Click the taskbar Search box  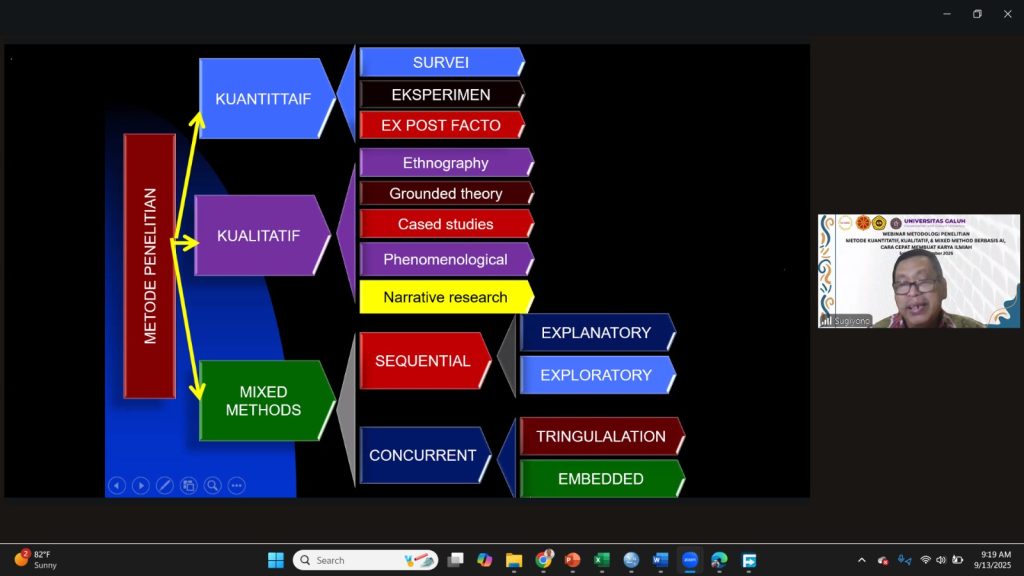click(365, 560)
